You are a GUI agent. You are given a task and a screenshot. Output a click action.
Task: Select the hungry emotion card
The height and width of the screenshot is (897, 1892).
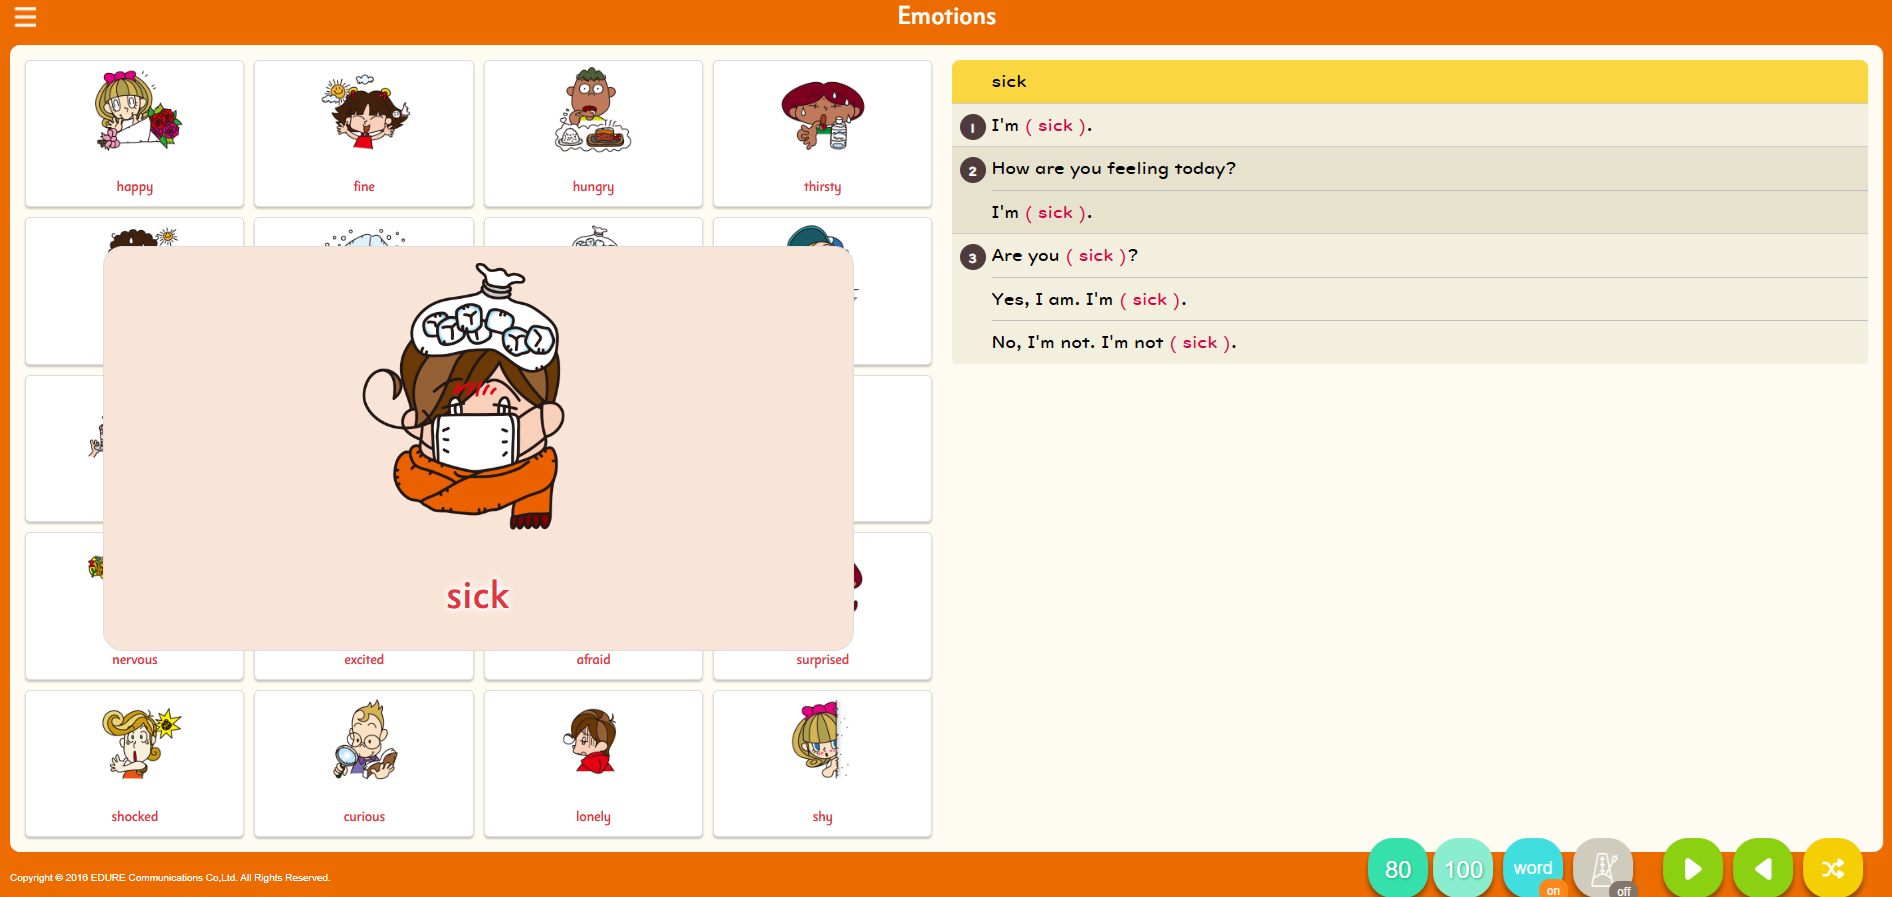point(593,133)
